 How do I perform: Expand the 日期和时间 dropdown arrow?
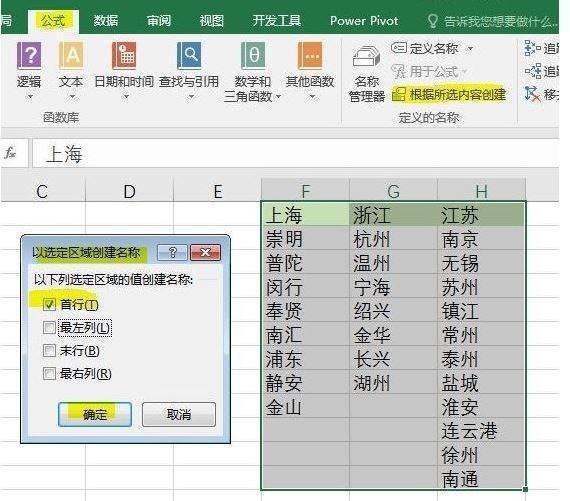click(126, 97)
